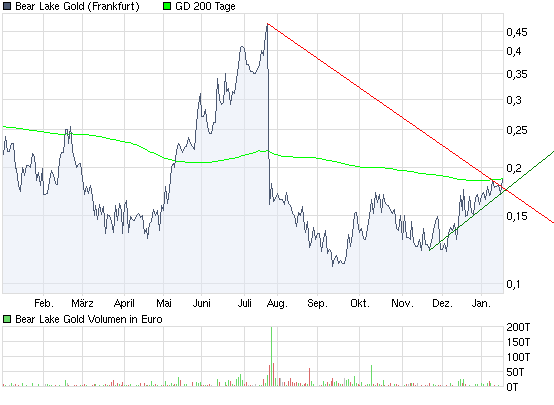Click the 0,4 price axis value
This screenshot has height=405, width=554.
[x=514, y=51]
